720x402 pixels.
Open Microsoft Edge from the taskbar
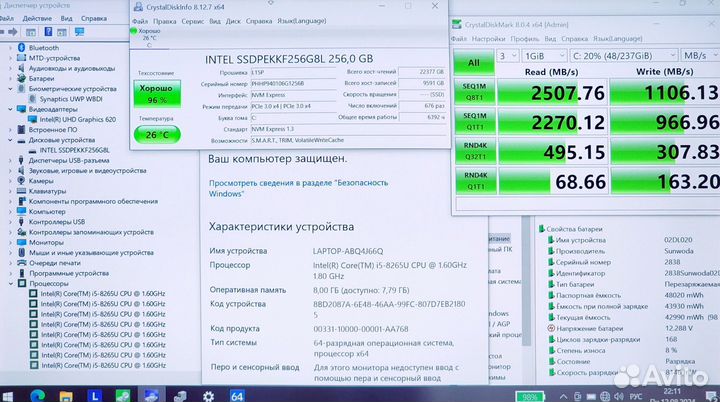[x=38, y=395]
